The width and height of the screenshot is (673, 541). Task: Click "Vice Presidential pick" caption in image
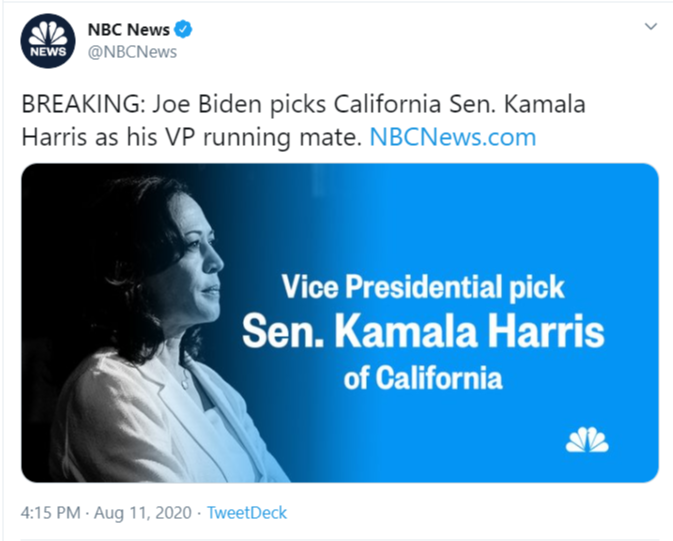422,288
